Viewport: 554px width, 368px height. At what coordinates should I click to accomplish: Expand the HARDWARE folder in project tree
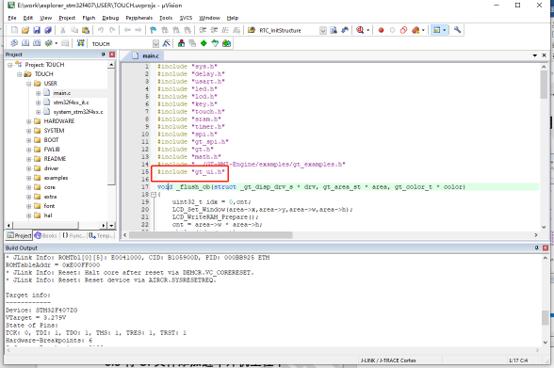(x=29, y=121)
